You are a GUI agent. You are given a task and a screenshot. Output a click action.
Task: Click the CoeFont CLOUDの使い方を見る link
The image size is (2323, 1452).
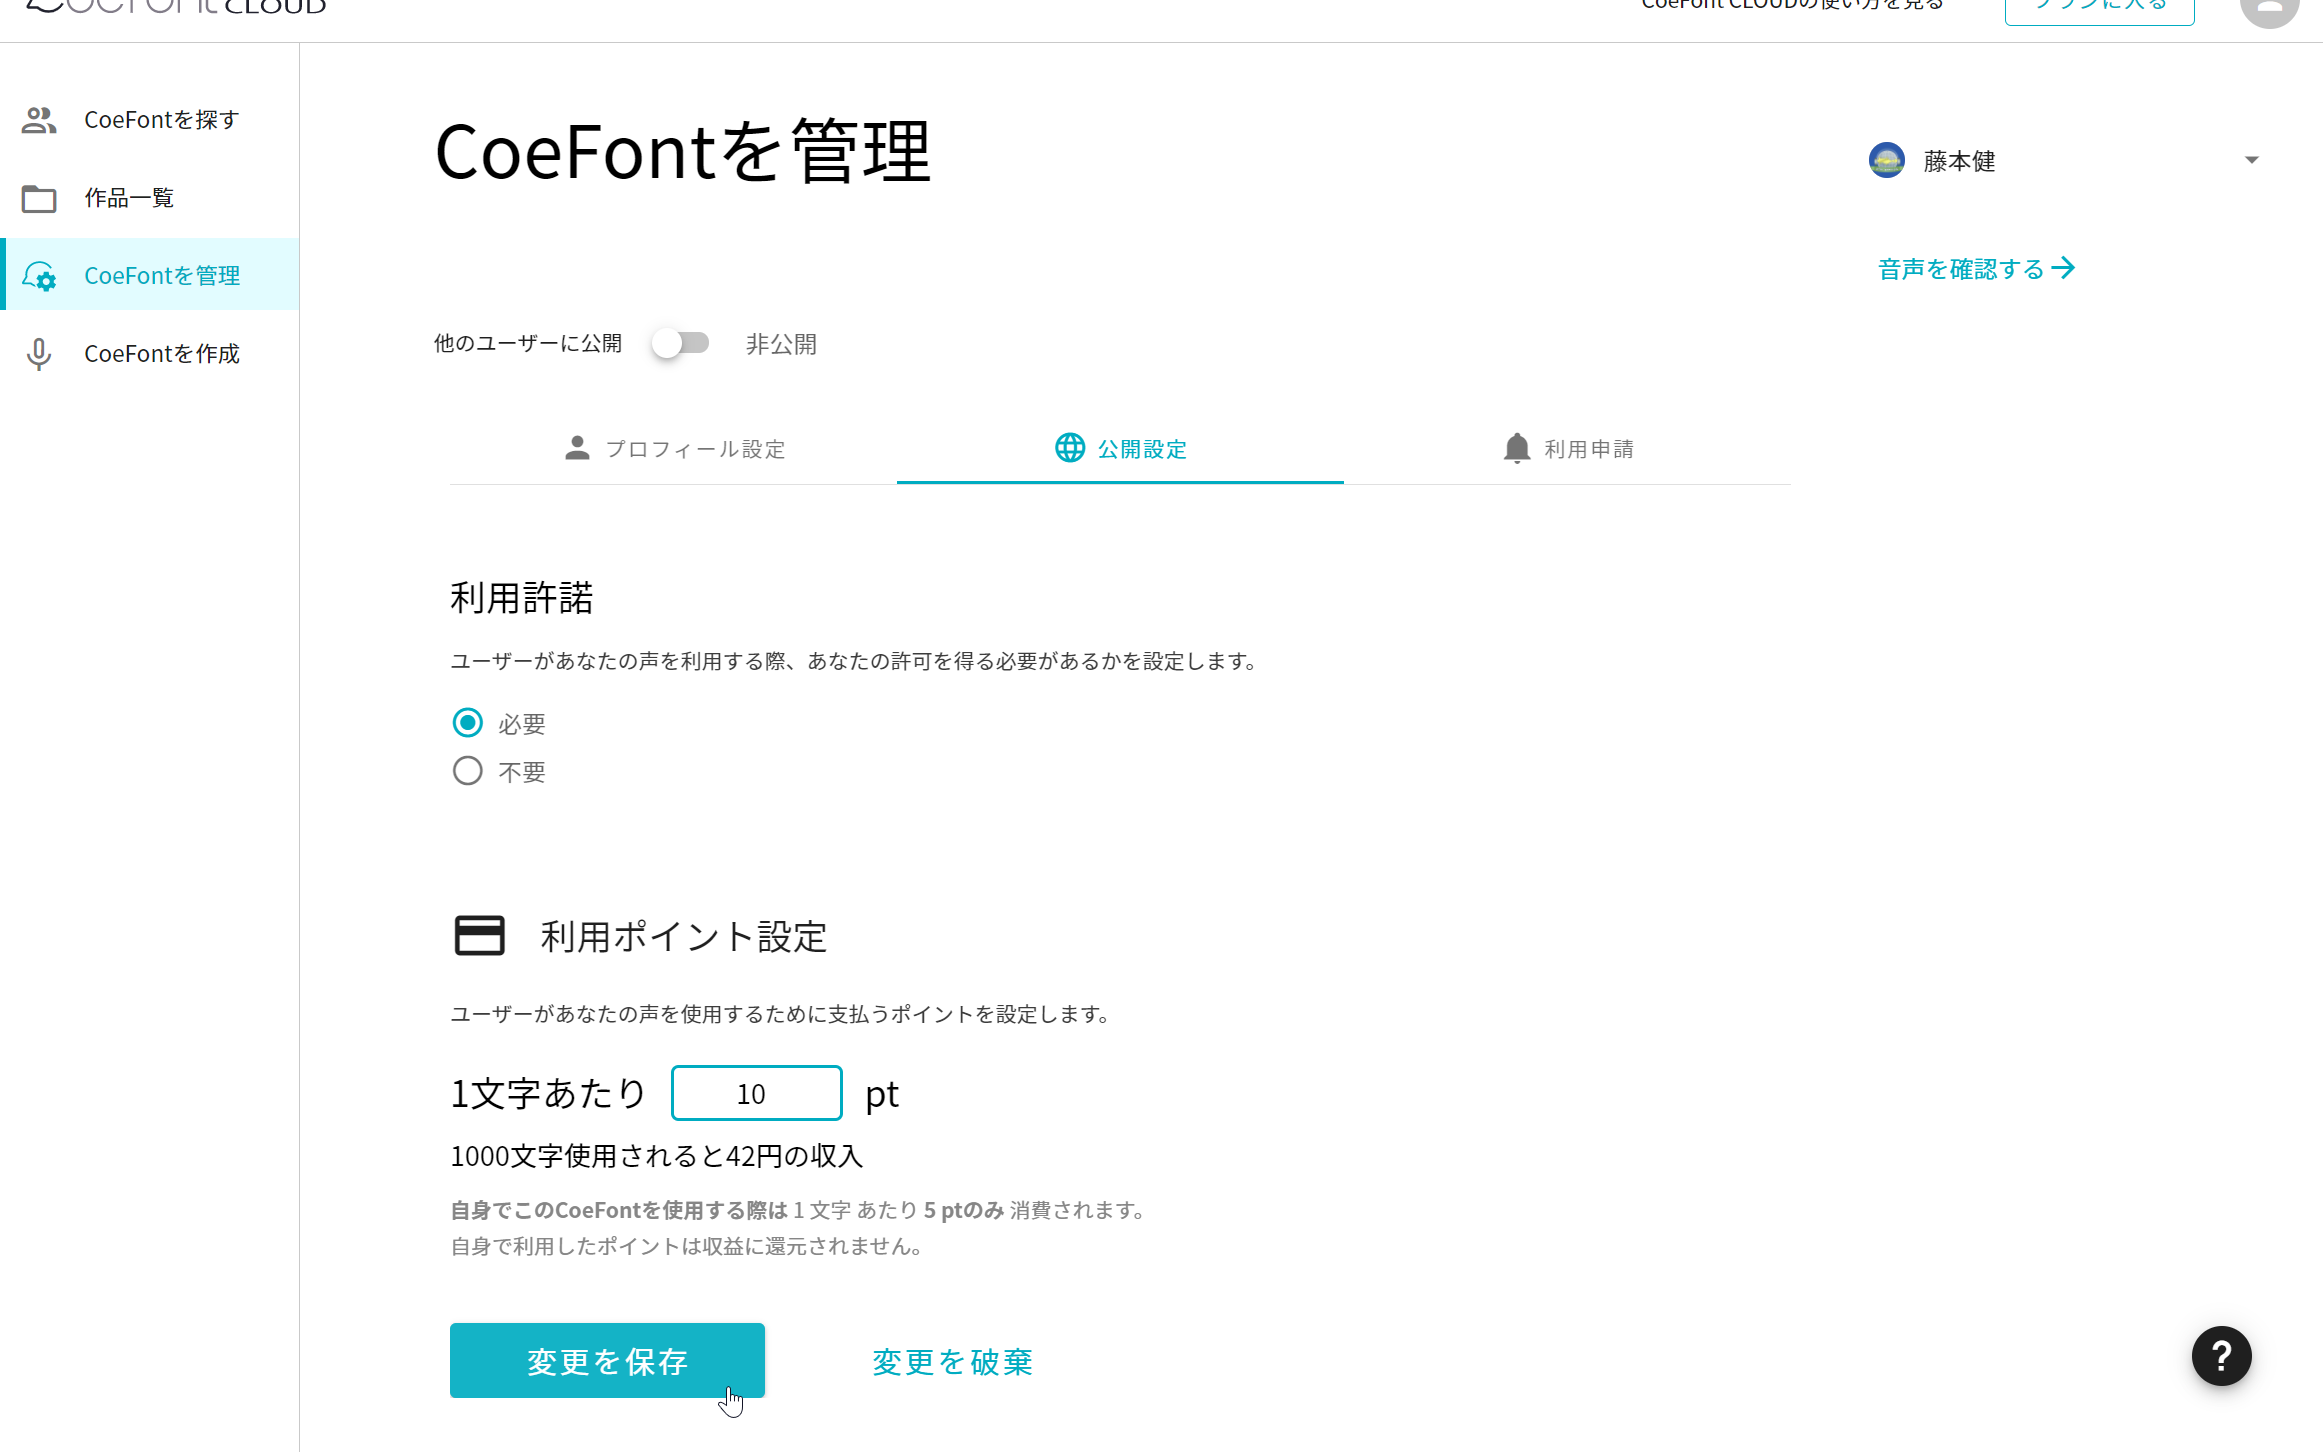(x=1792, y=5)
